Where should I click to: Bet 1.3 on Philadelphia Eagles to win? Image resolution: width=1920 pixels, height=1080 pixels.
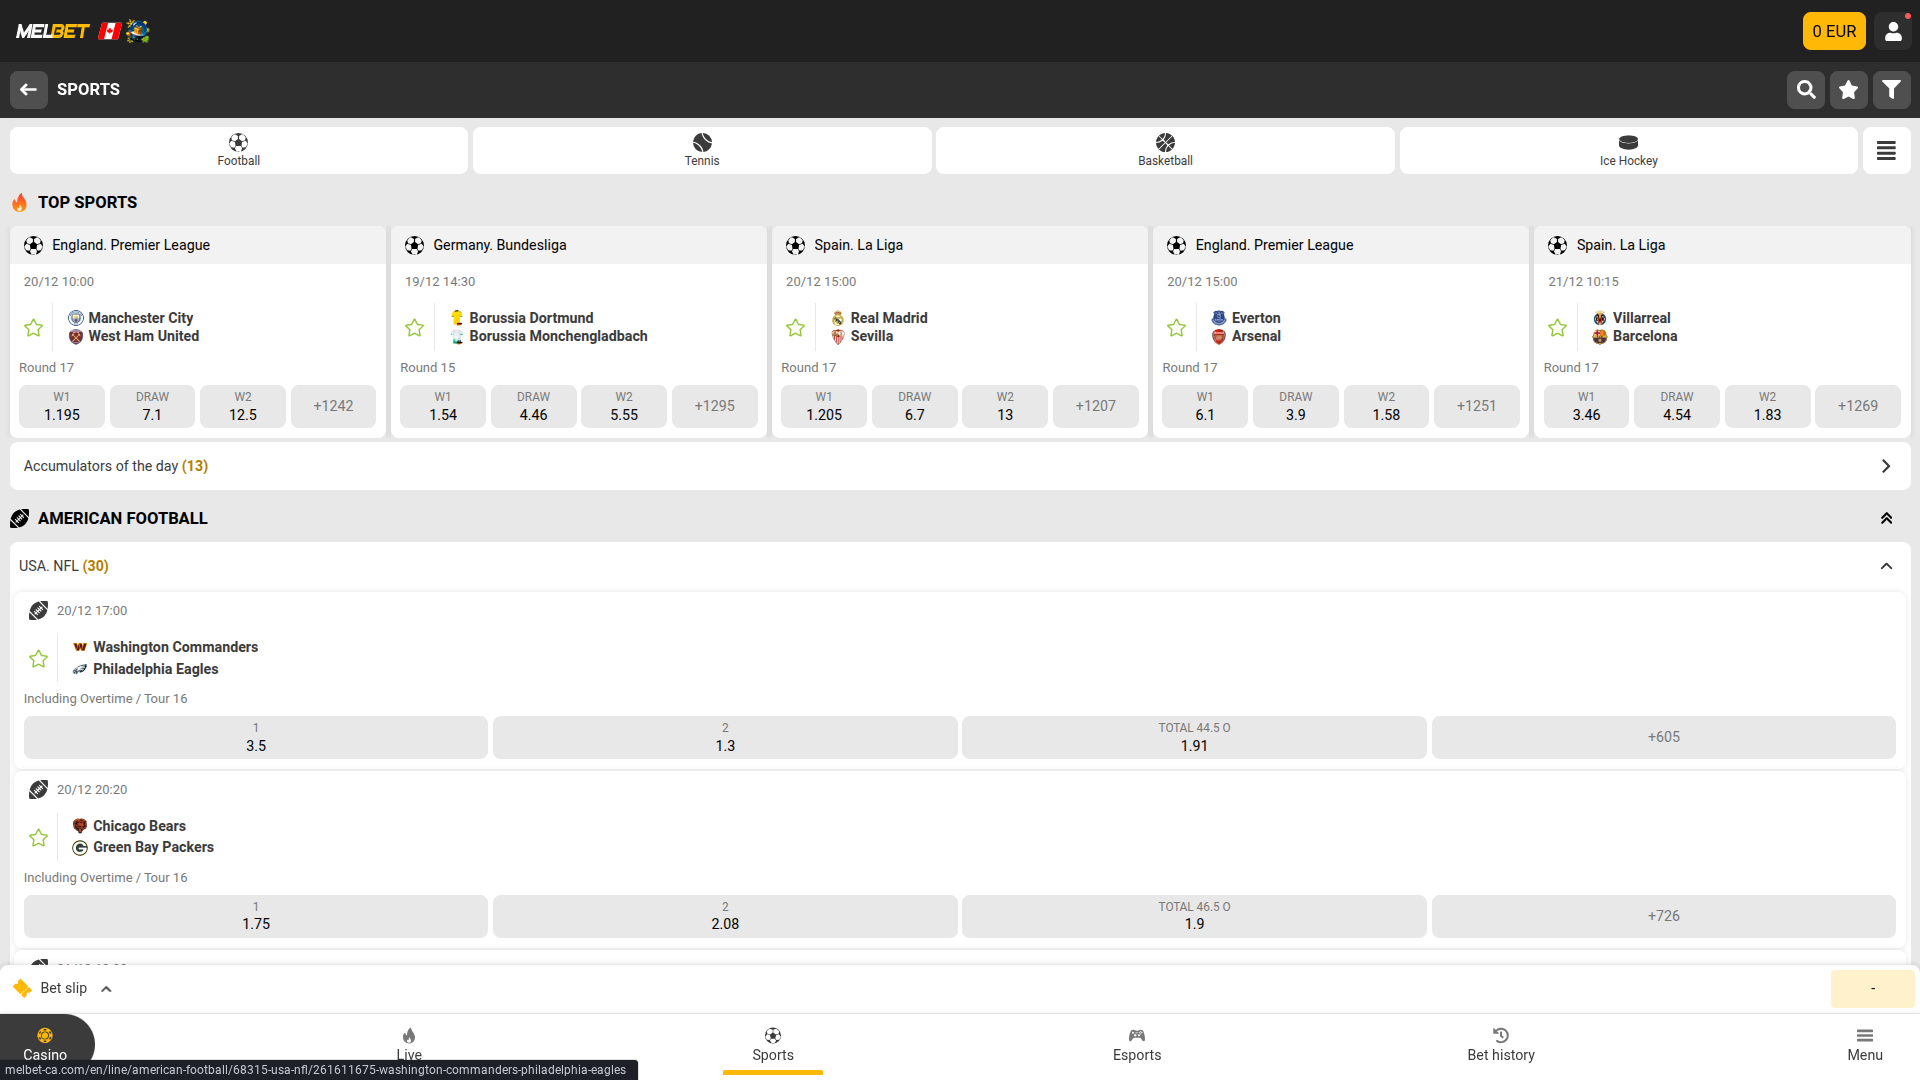(x=725, y=737)
